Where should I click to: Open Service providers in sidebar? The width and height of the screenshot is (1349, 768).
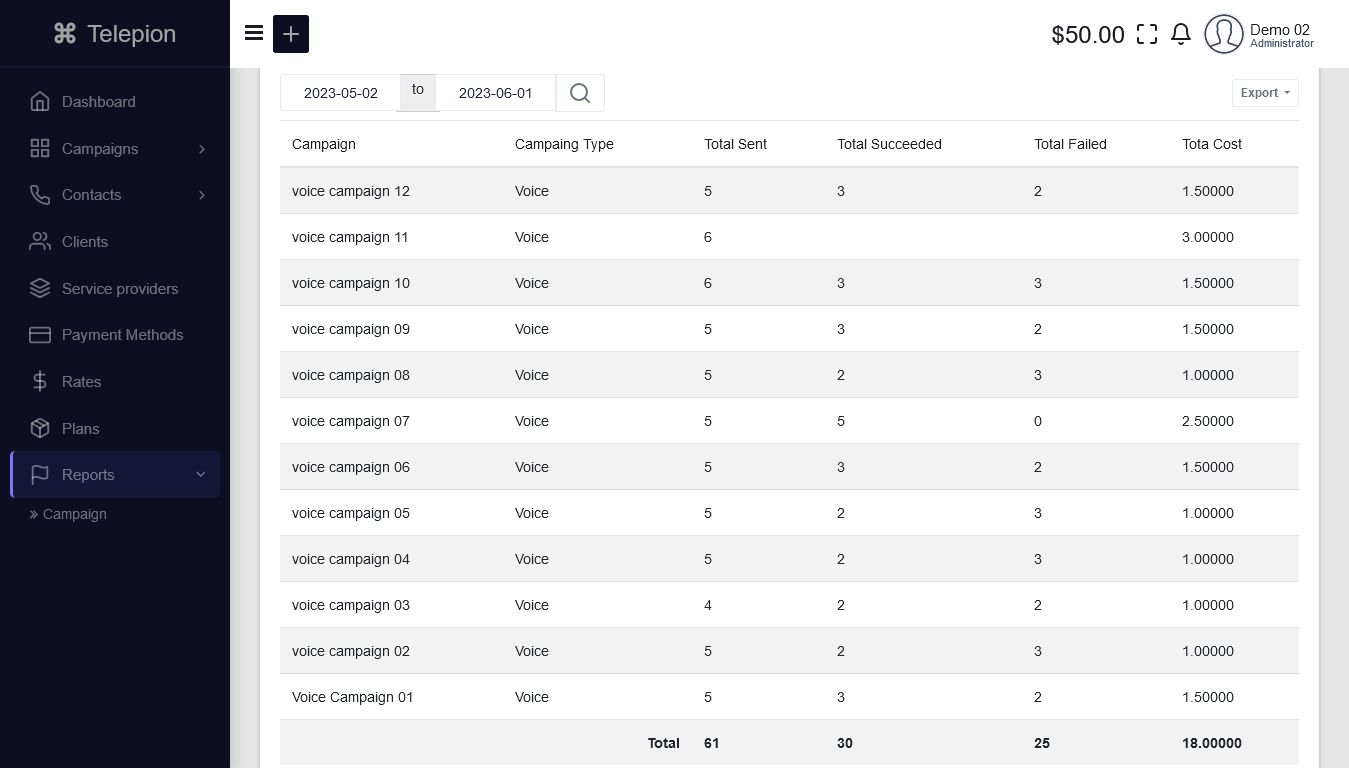[x=119, y=289]
